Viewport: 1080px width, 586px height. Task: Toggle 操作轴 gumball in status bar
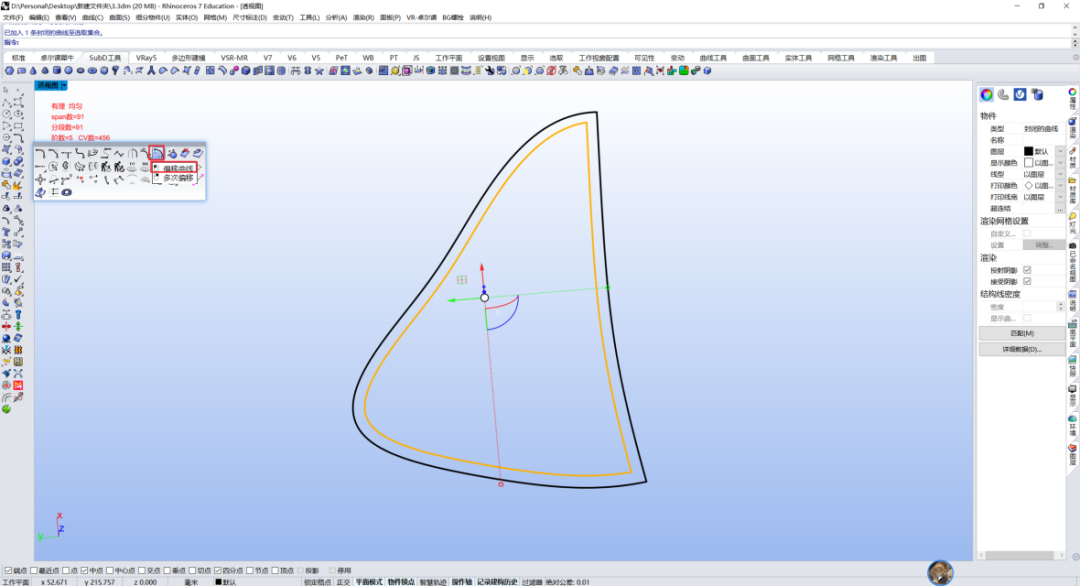click(461, 582)
